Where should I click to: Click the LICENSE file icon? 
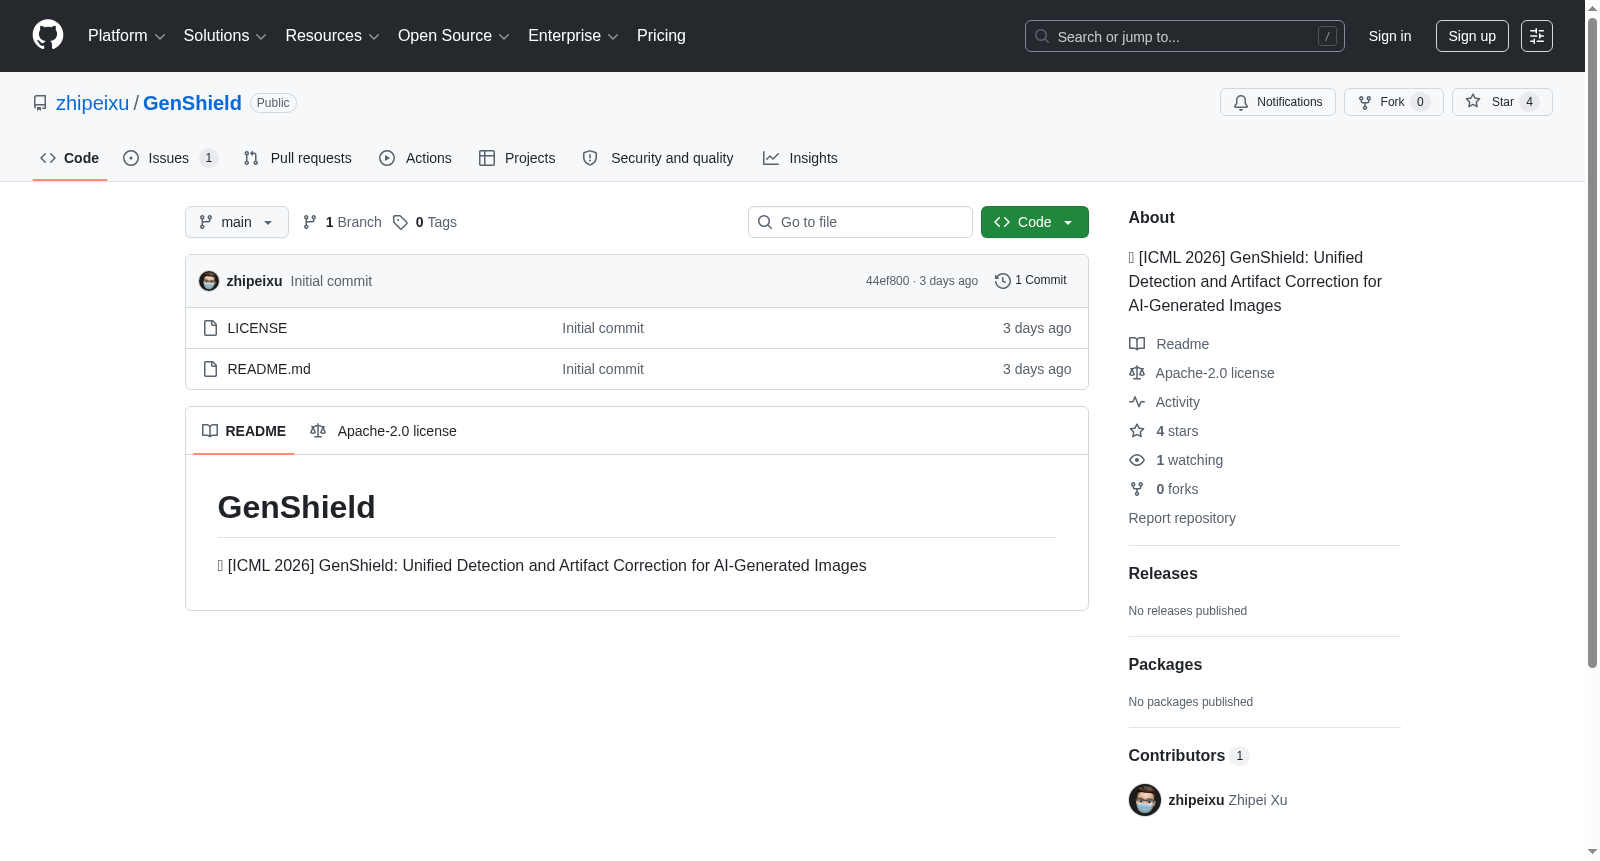click(210, 328)
